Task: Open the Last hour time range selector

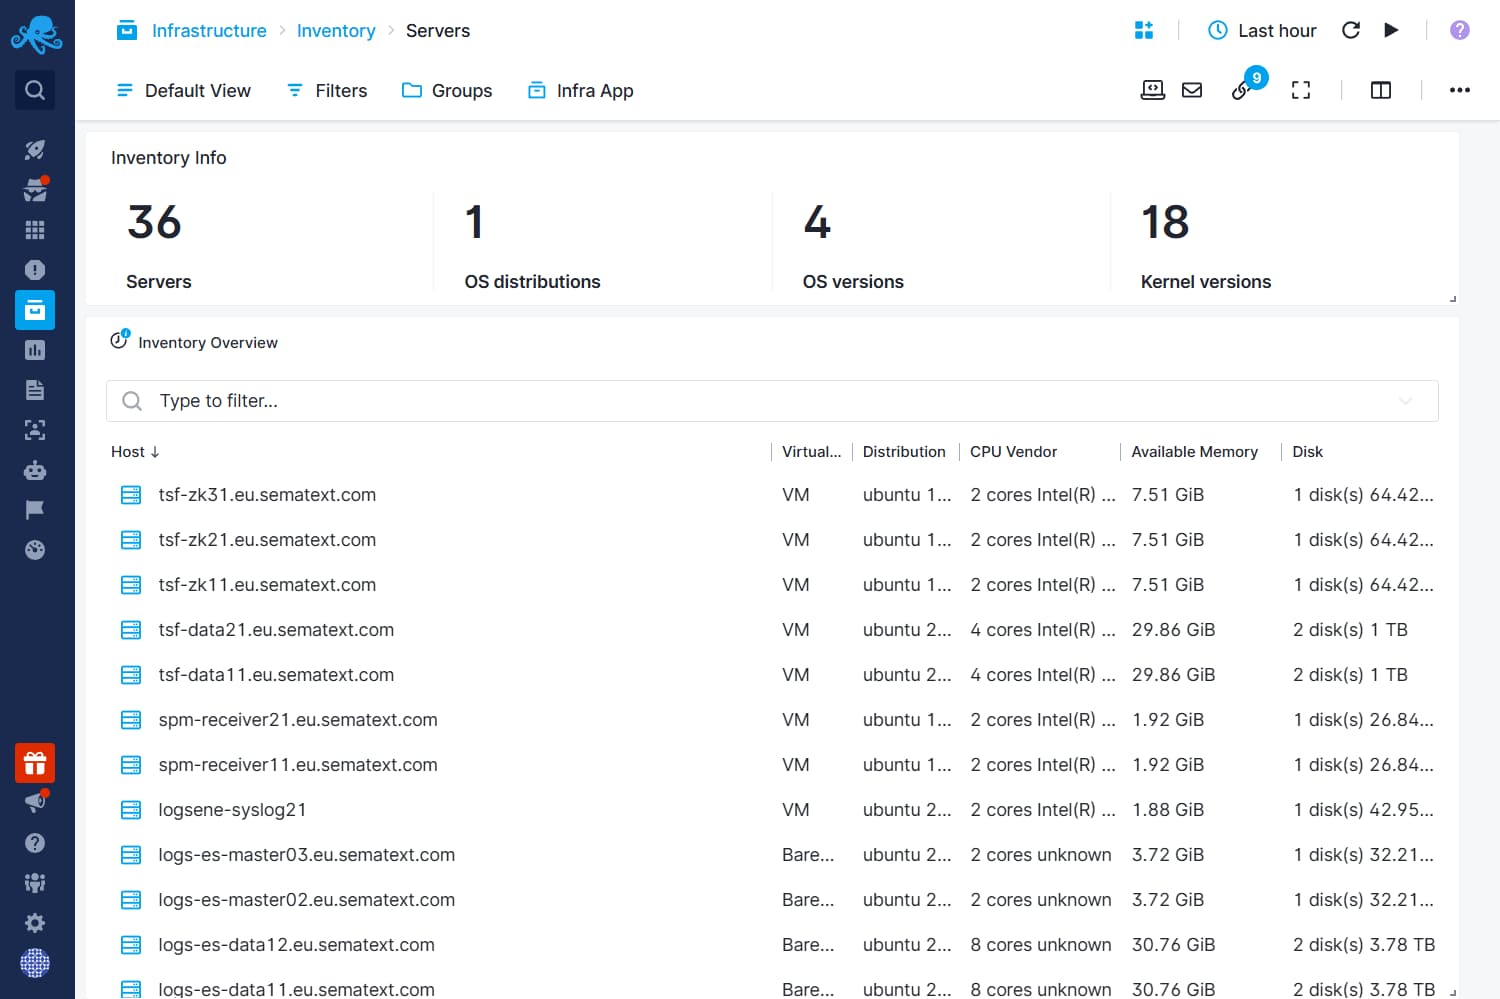Action: coord(1262,30)
